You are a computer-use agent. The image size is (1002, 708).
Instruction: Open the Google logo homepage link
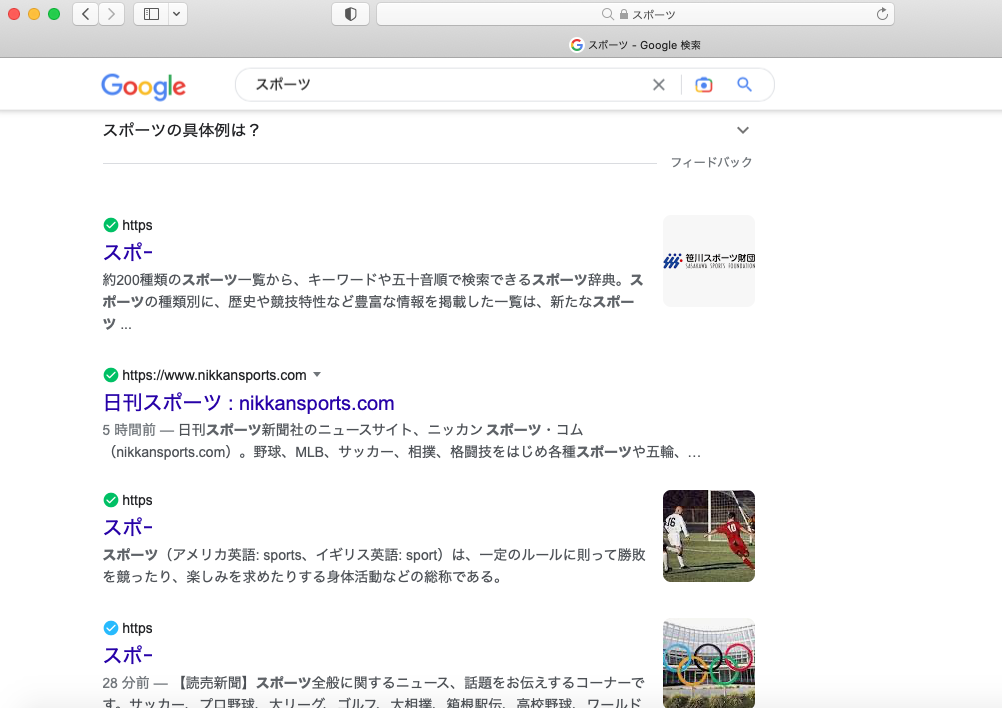(x=144, y=86)
